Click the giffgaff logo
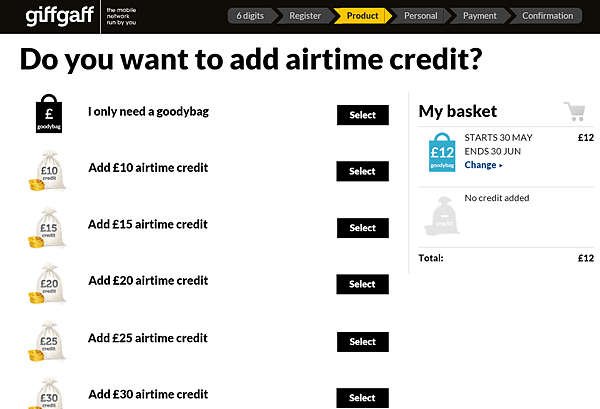This screenshot has width=600, height=409. (x=60, y=16)
